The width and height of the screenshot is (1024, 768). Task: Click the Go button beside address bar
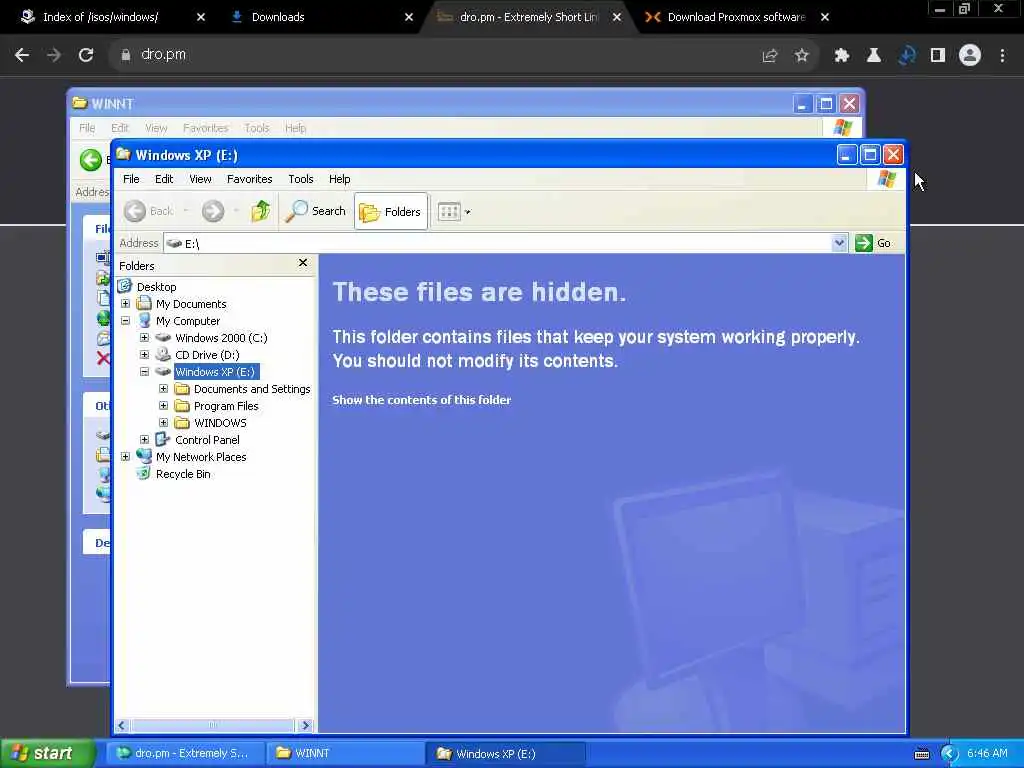tap(873, 243)
